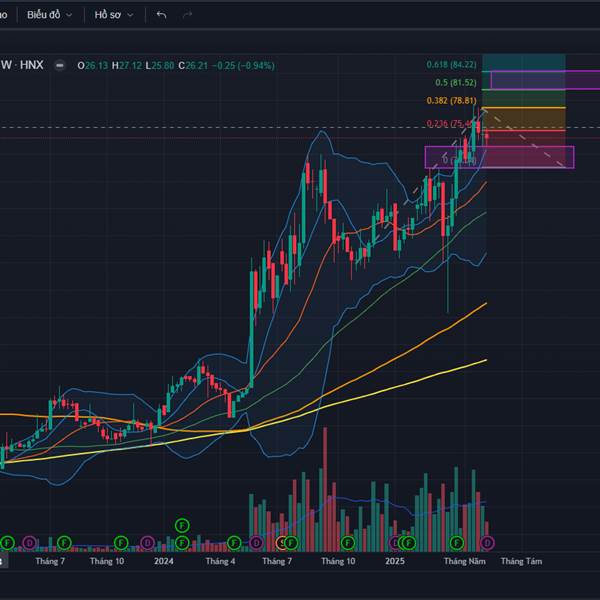Open the Hồ sơ dropdown menu
The image size is (600, 600).
[x=114, y=15]
